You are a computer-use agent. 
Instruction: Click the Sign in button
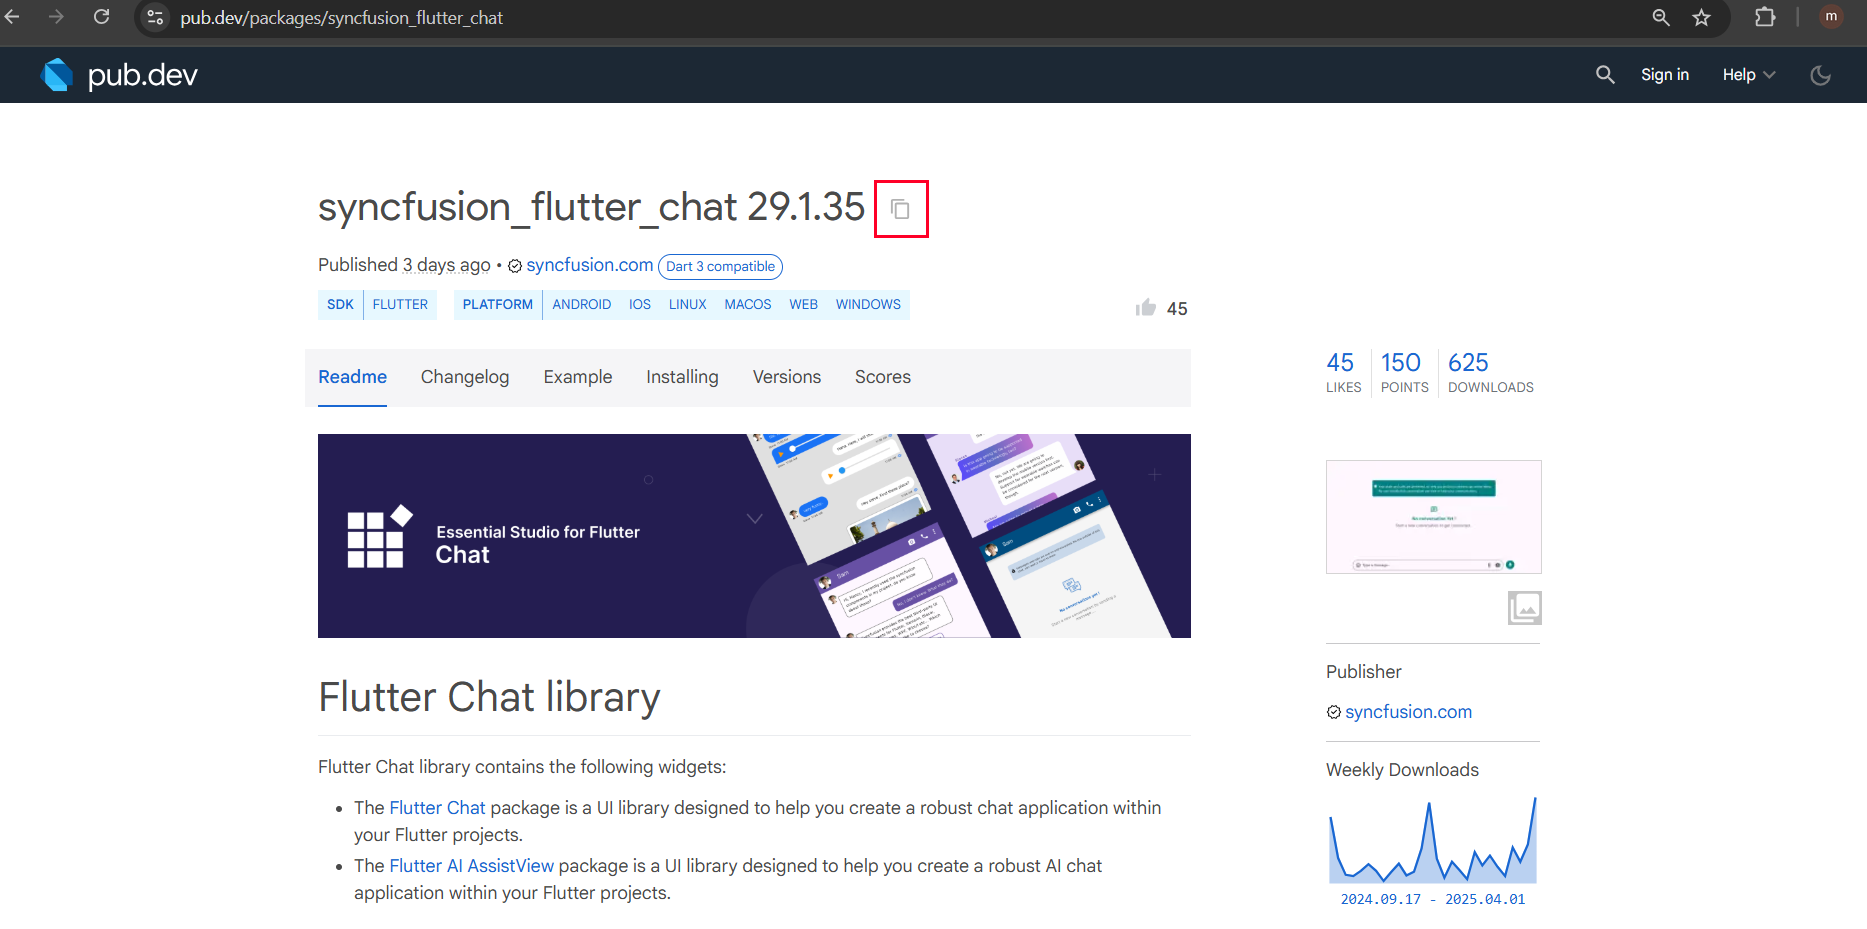coord(1664,75)
